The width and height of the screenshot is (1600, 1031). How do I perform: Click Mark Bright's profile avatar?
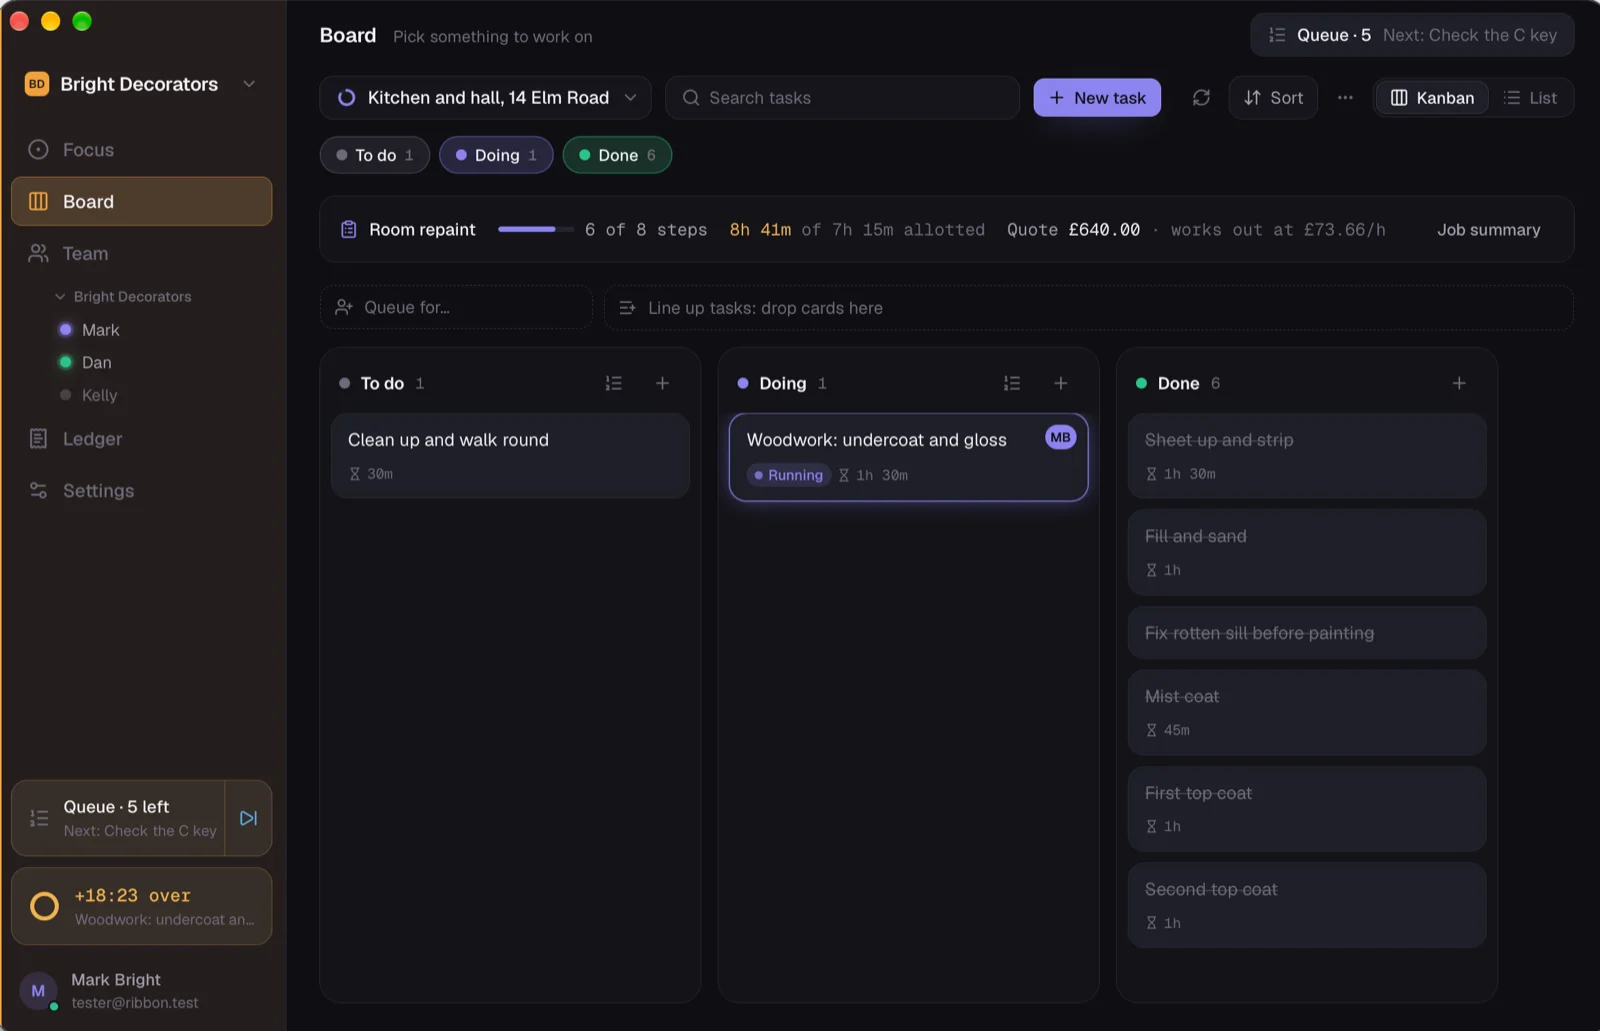[38, 991]
